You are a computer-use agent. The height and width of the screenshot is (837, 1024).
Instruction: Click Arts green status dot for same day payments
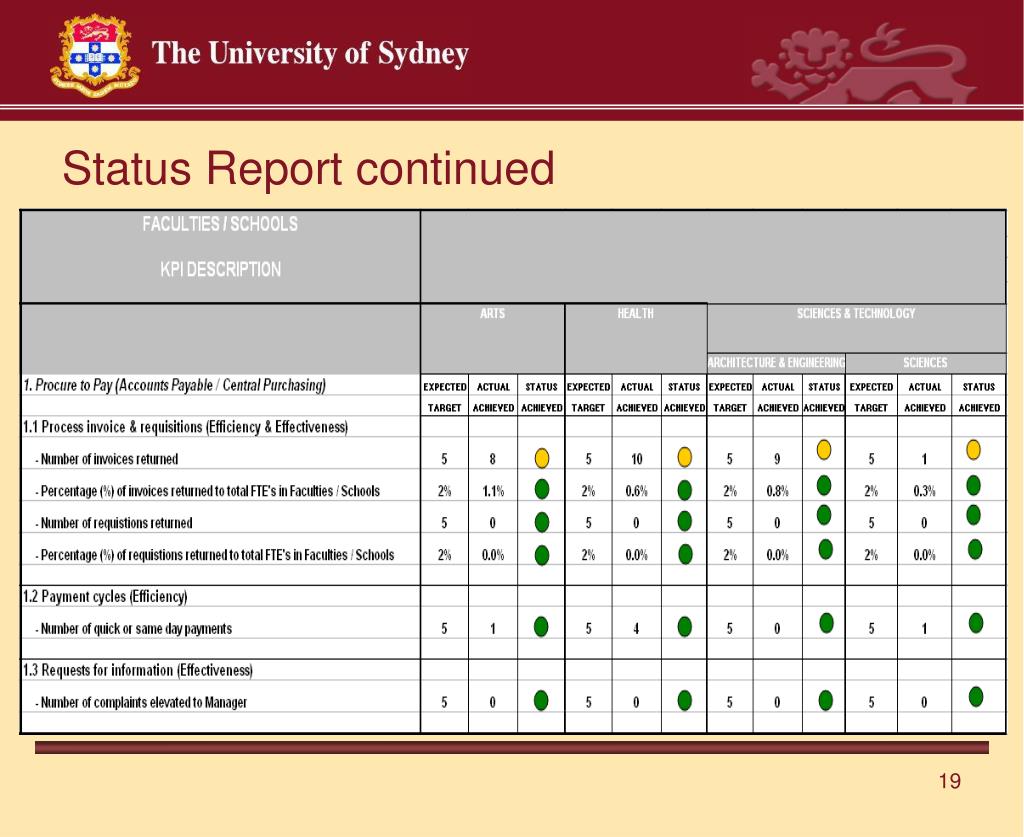coord(541,627)
